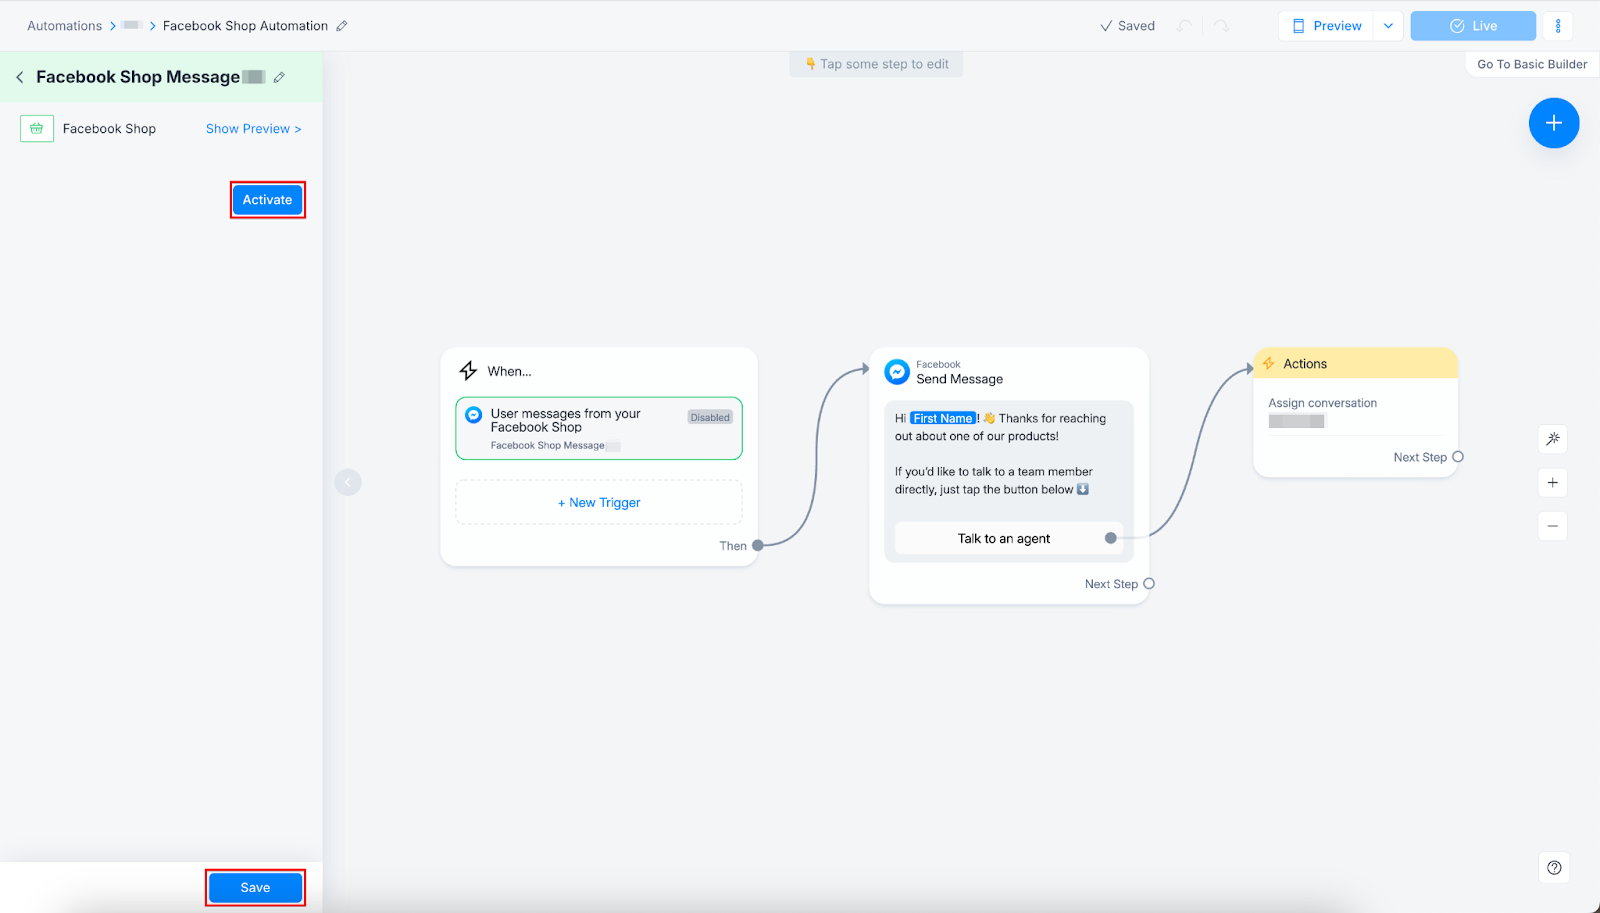
Task: Zoom in on the canvas
Action: tap(1553, 483)
